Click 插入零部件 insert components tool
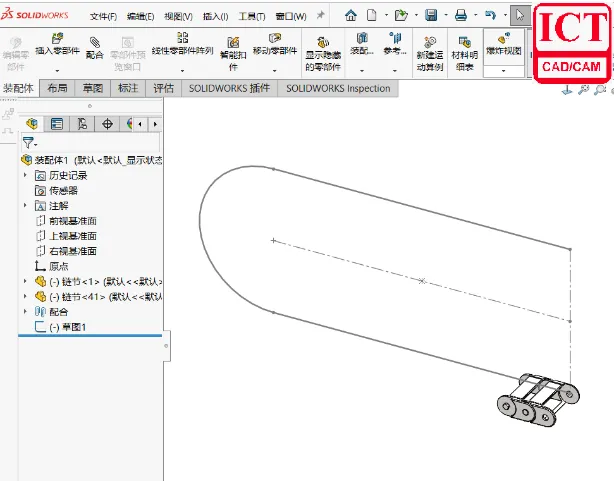Image resolution: width=614 pixels, height=481 pixels. (57, 45)
